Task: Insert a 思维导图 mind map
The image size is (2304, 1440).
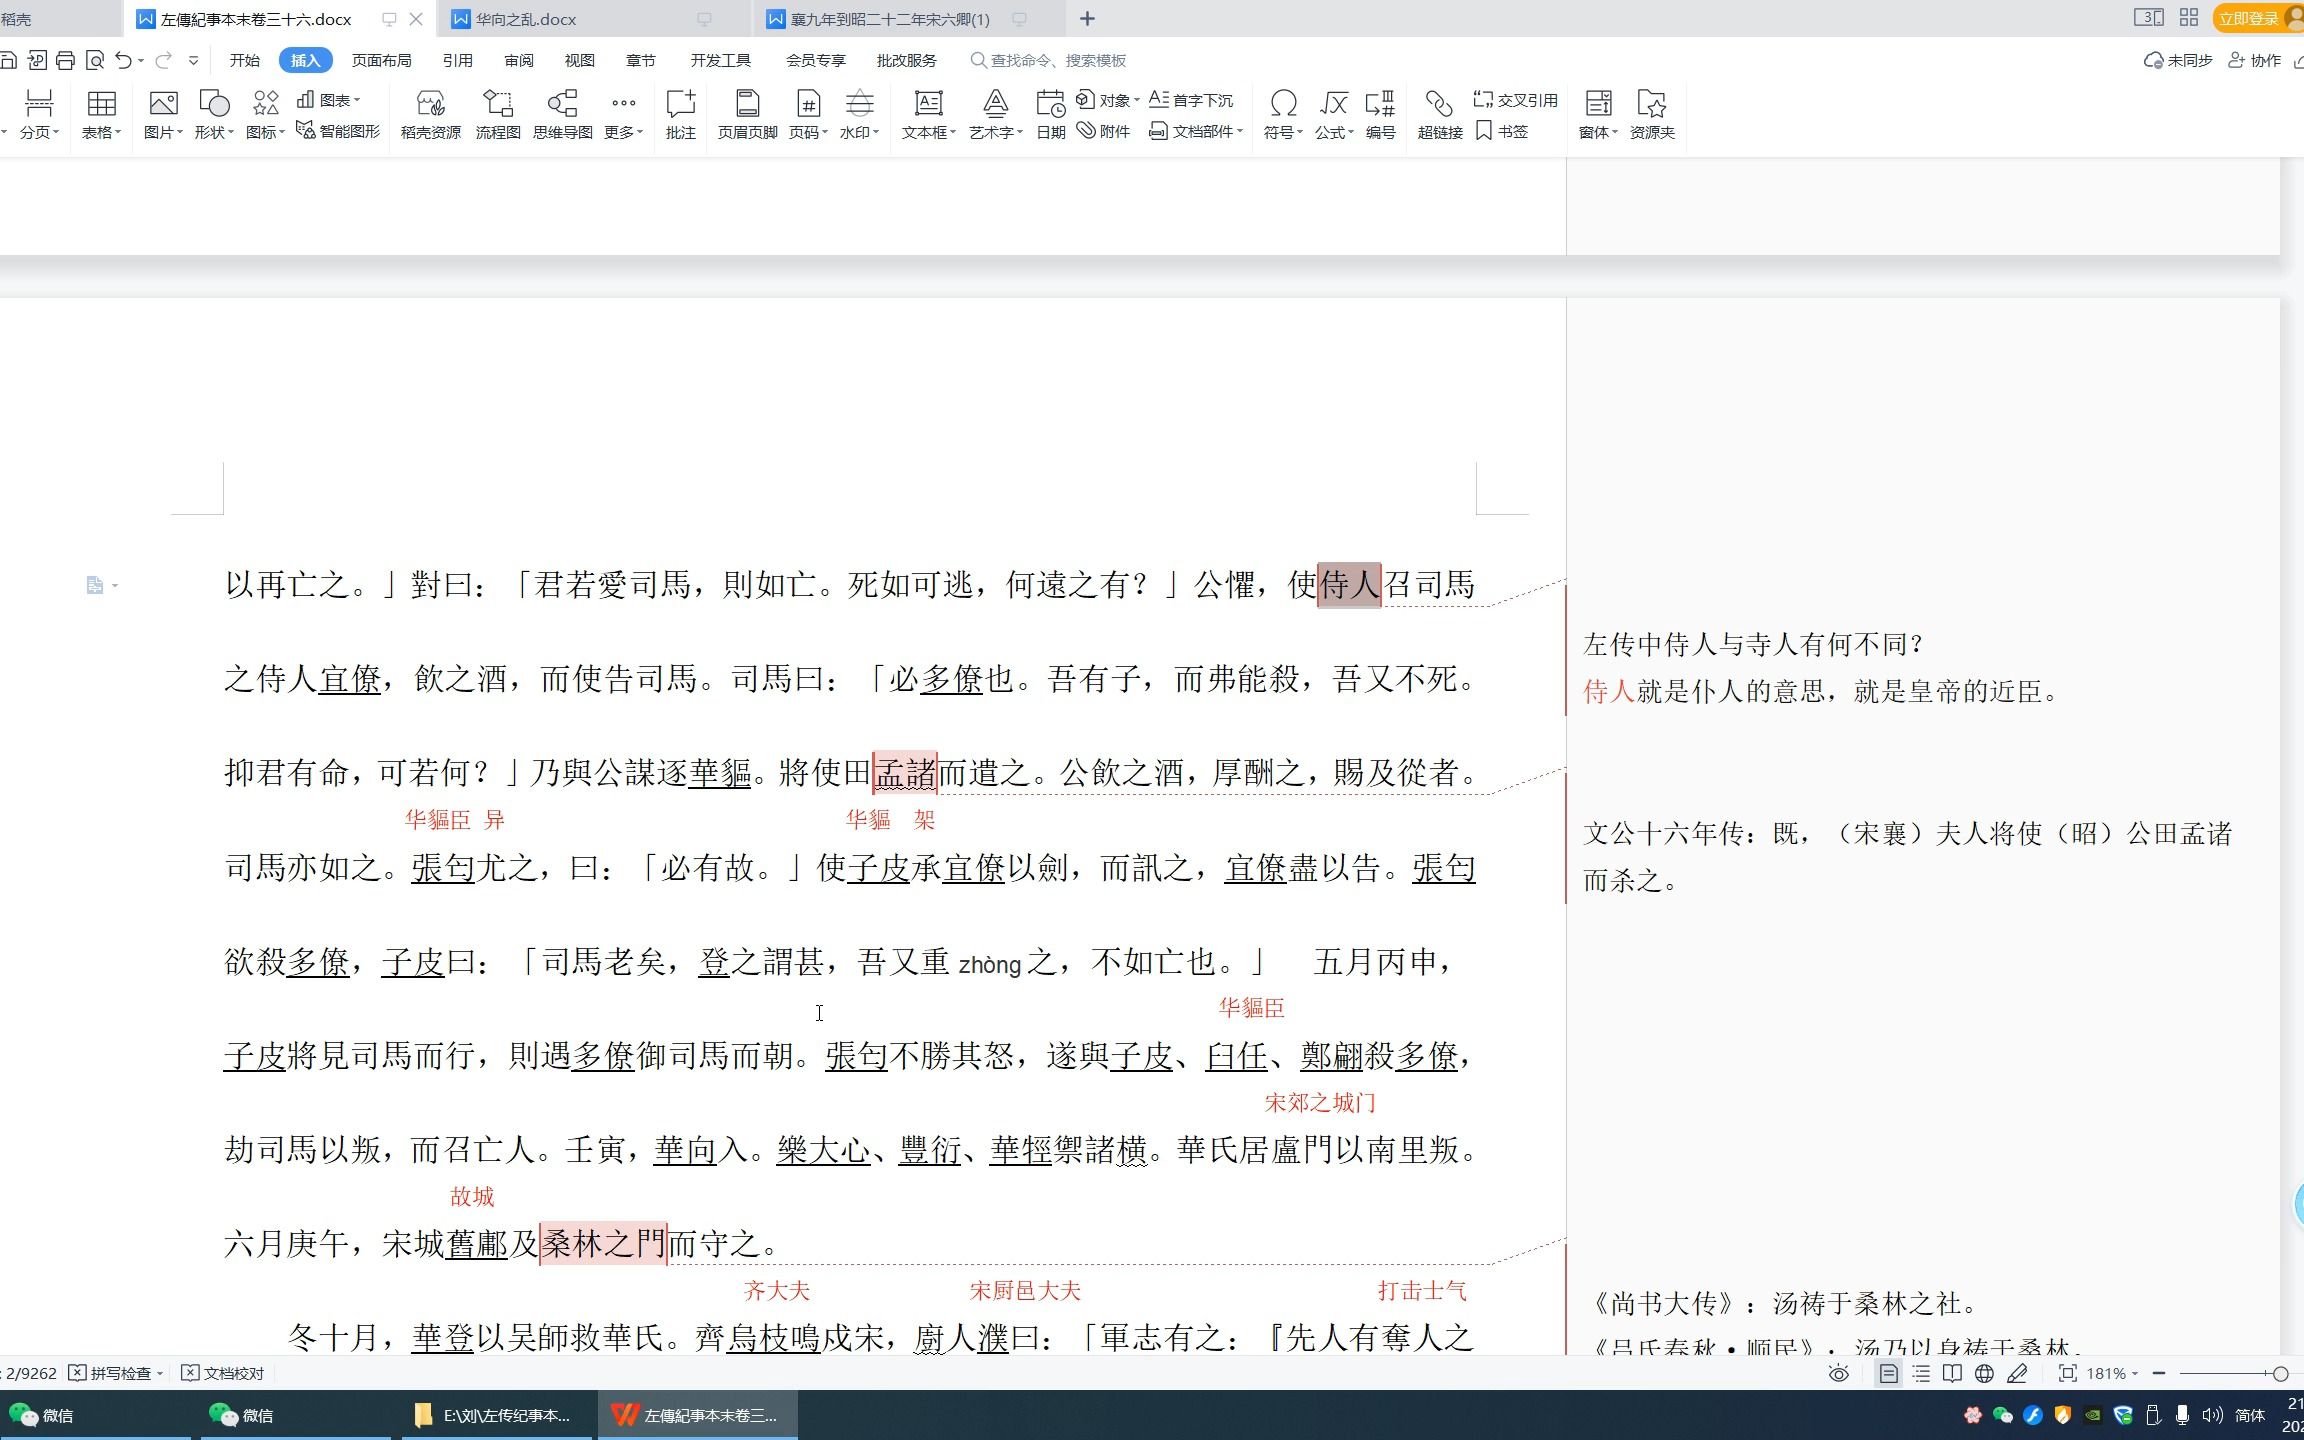Action: click(x=563, y=114)
